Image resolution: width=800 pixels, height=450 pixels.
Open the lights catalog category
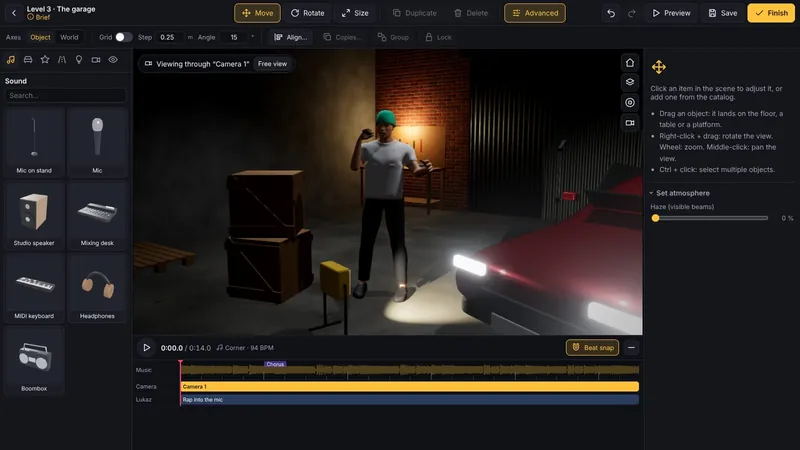(79, 60)
